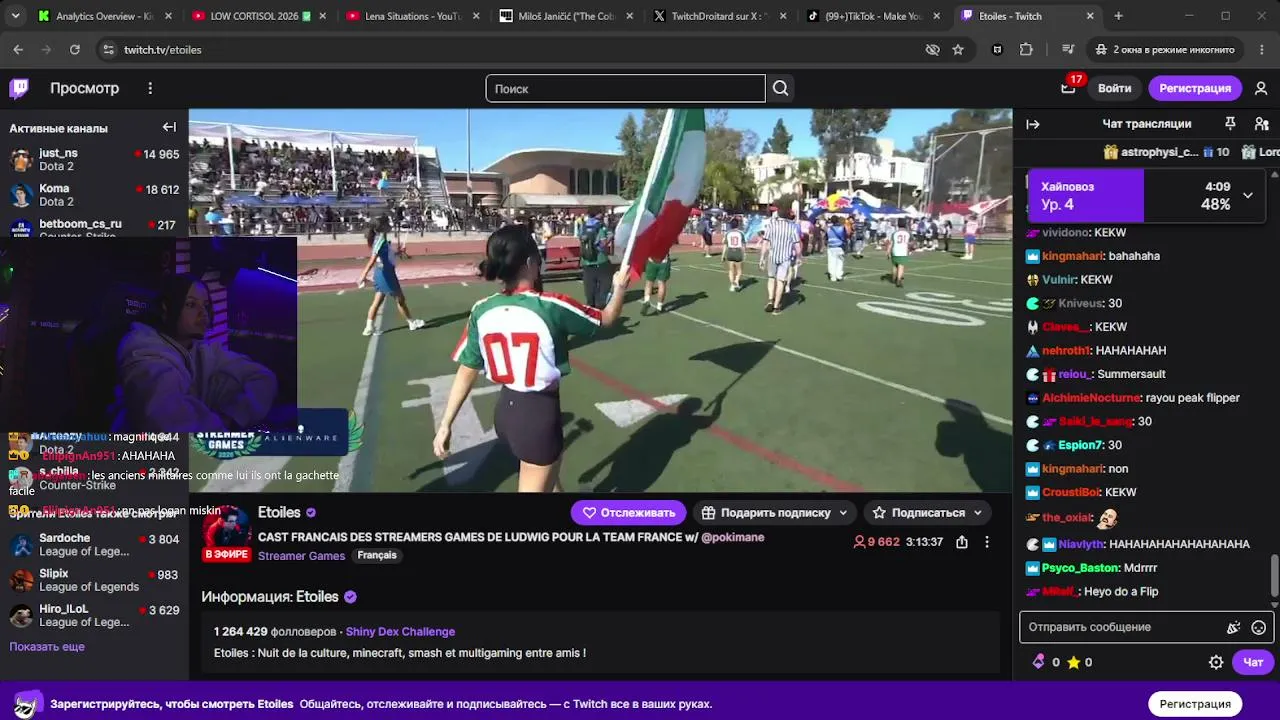Open a new browser tab
The image size is (1280, 720).
(1118, 16)
